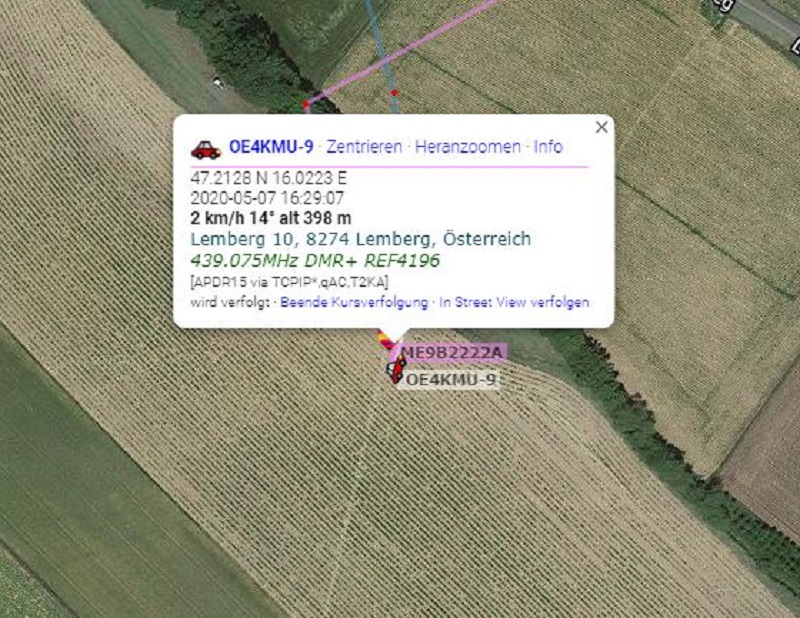Click the pink track line on the map
This screenshot has height=618, width=800.
coord(408,48)
